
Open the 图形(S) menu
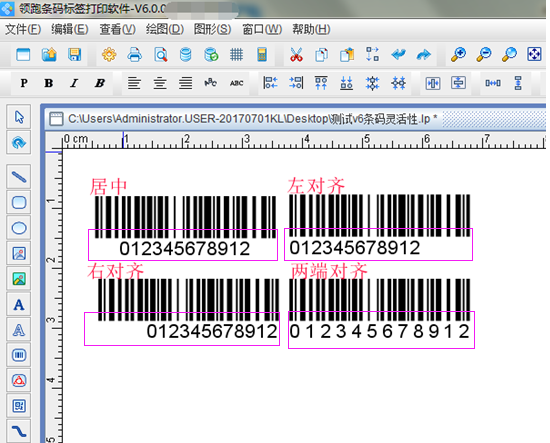[213, 29]
